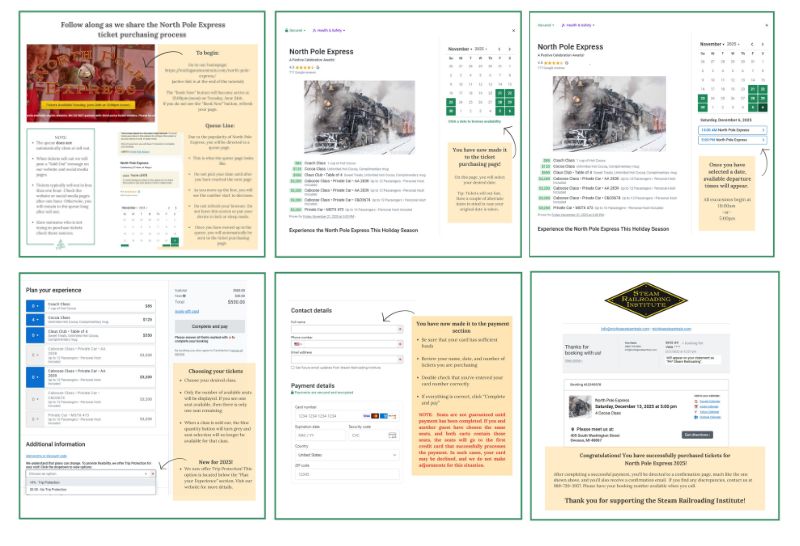
Task: Click the Email address input field
Action: (x=347, y=359)
